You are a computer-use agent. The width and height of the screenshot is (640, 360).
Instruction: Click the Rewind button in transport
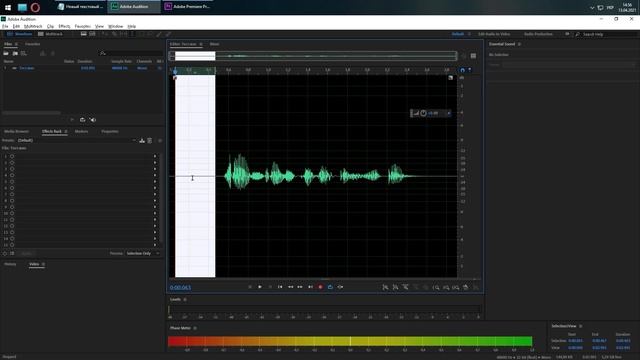290,287
